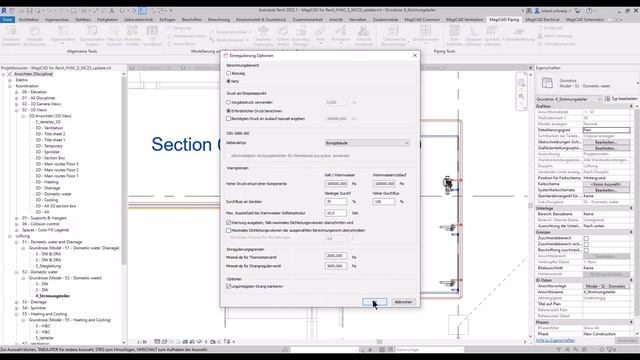Collapse the Koordination node in project browser

click(x=10, y=86)
